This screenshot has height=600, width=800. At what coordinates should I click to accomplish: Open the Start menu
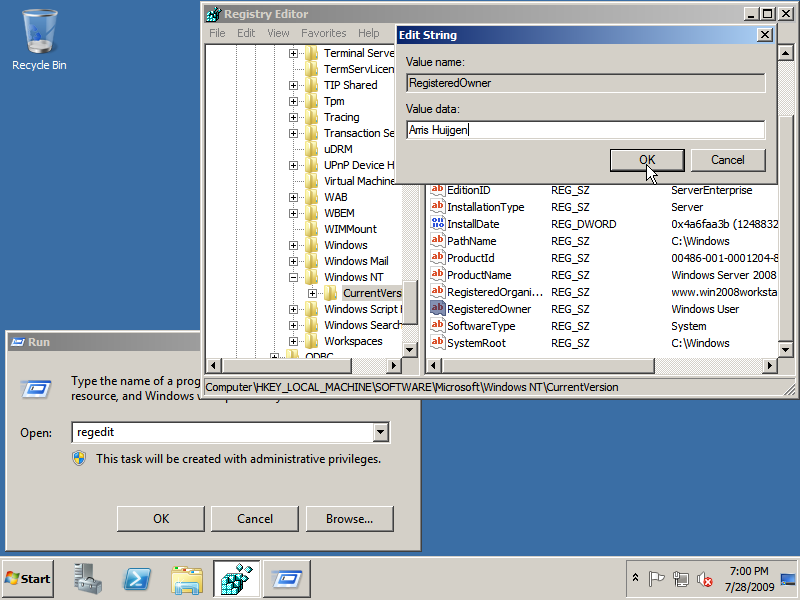point(28,579)
